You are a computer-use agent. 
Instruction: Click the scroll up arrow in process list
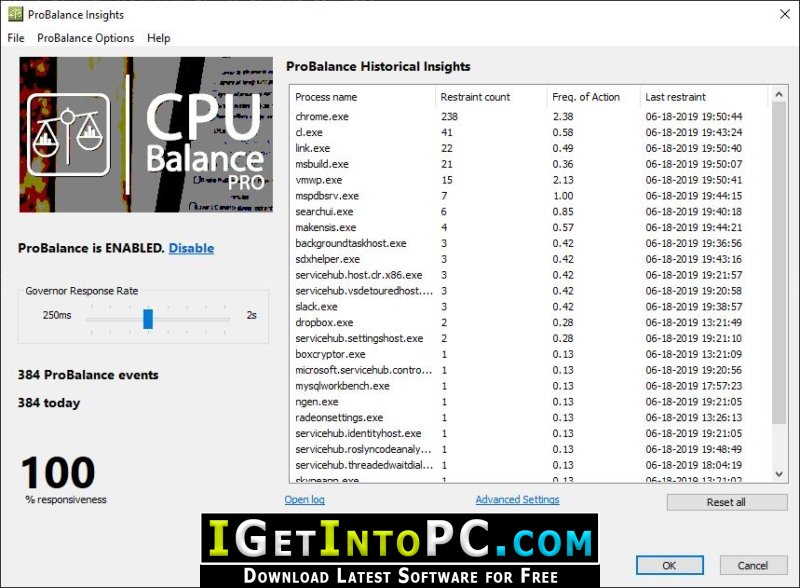point(779,94)
